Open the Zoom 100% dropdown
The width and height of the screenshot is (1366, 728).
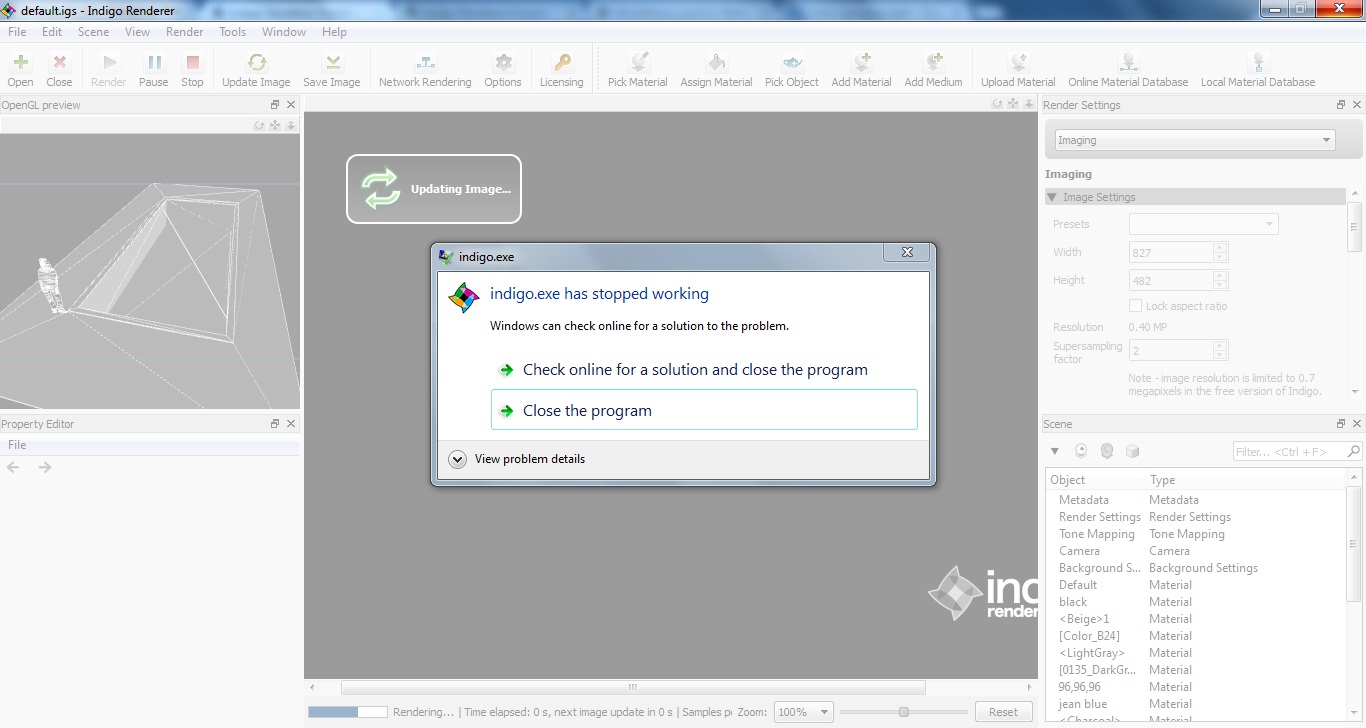coord(804,712)
